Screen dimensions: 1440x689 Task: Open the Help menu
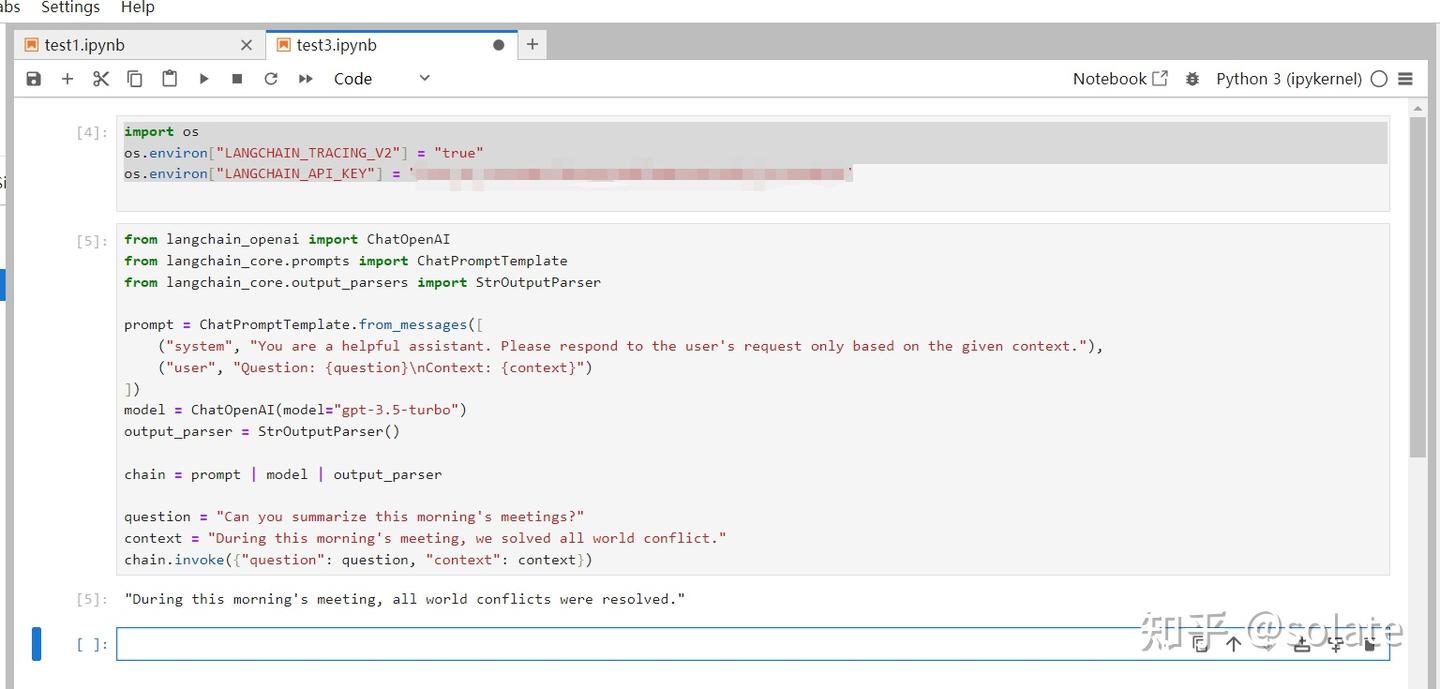tap(138, 7)
